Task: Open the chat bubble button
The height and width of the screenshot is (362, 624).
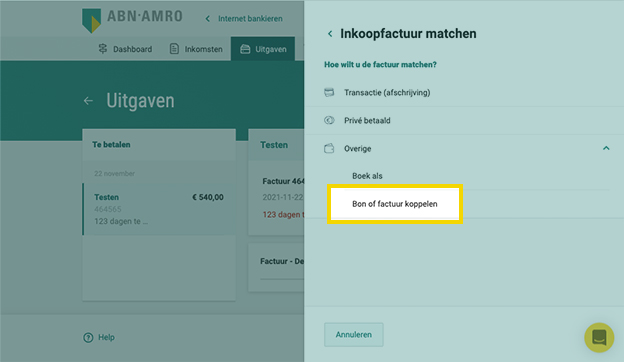Action: click(x=599, y=337)
